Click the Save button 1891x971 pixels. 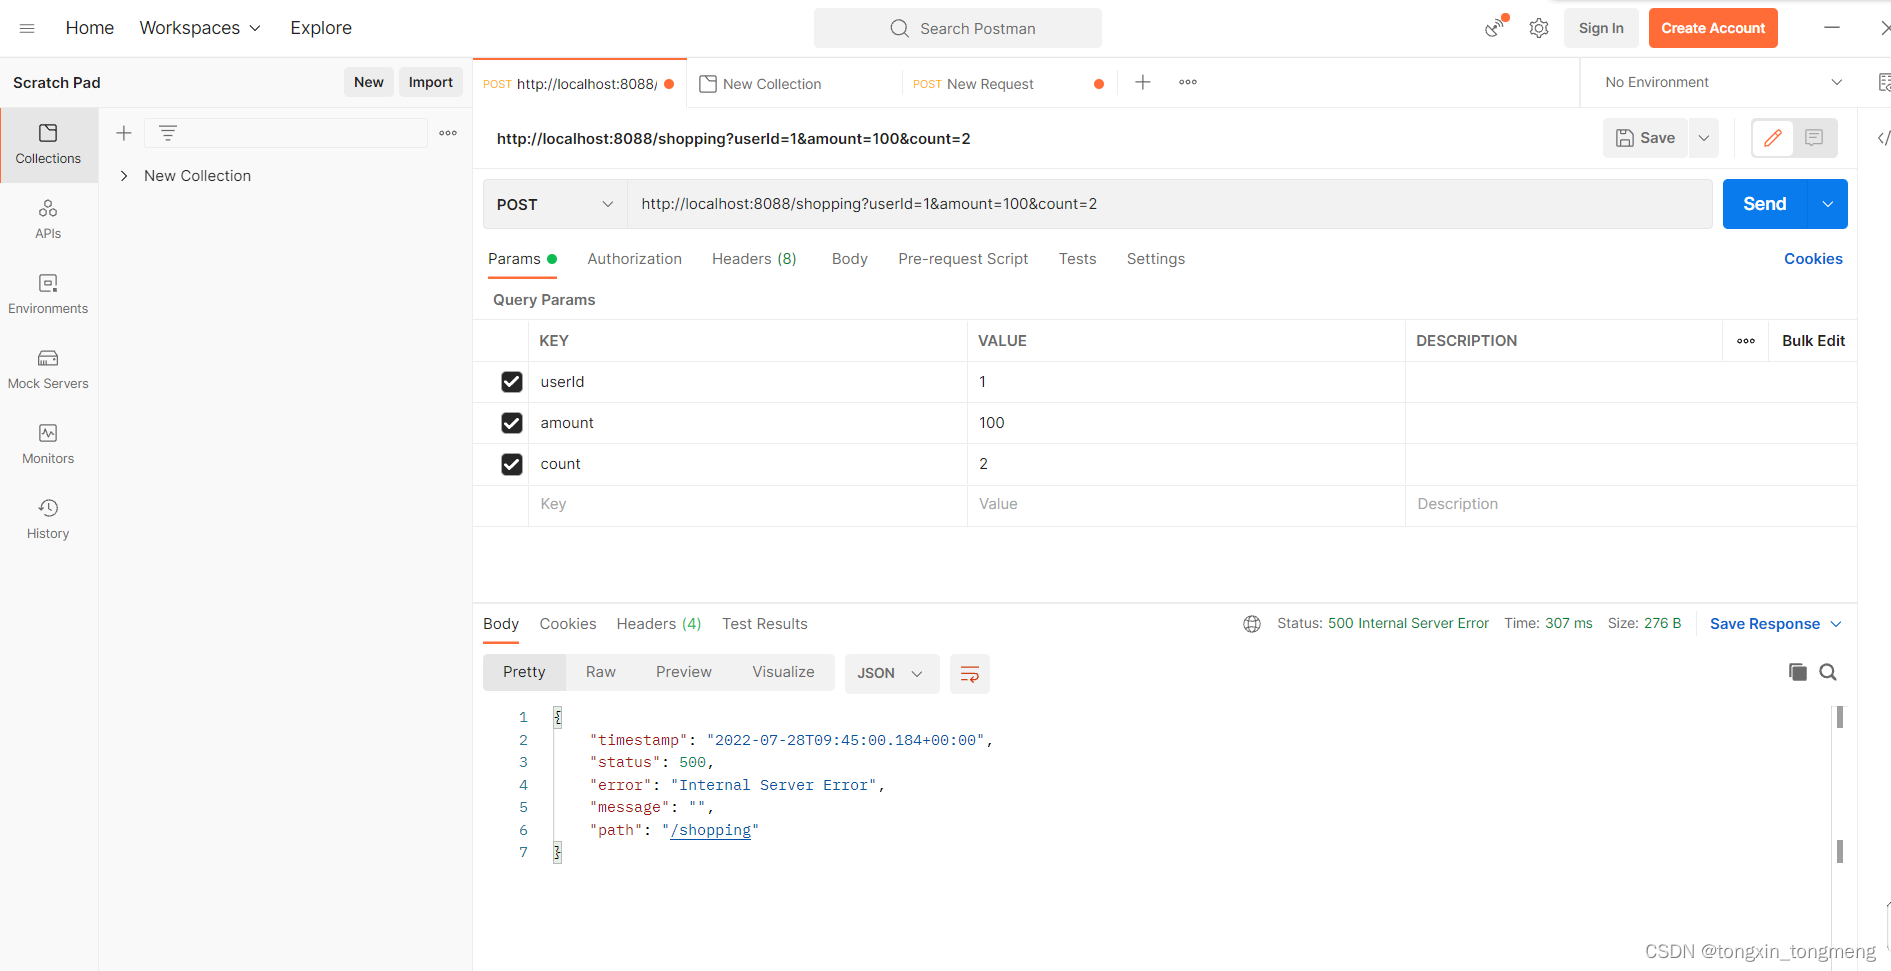click(x=1646, y=138)
